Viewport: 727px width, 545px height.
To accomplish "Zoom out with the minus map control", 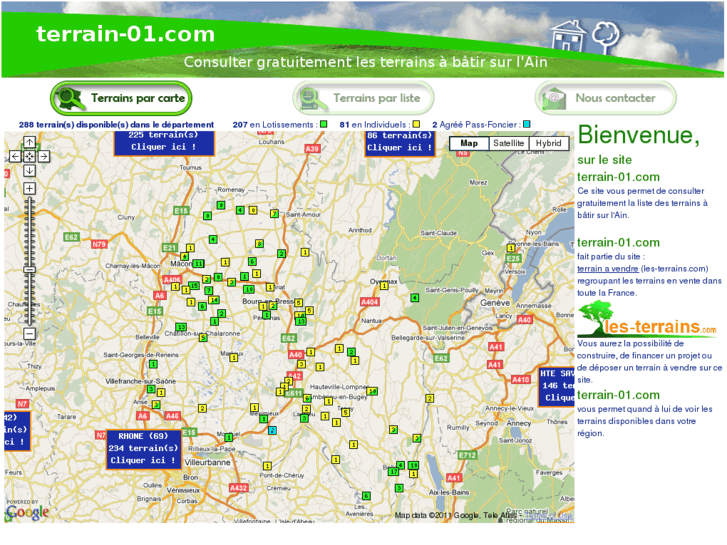I will pyautogui.click(x=29, y=333).
